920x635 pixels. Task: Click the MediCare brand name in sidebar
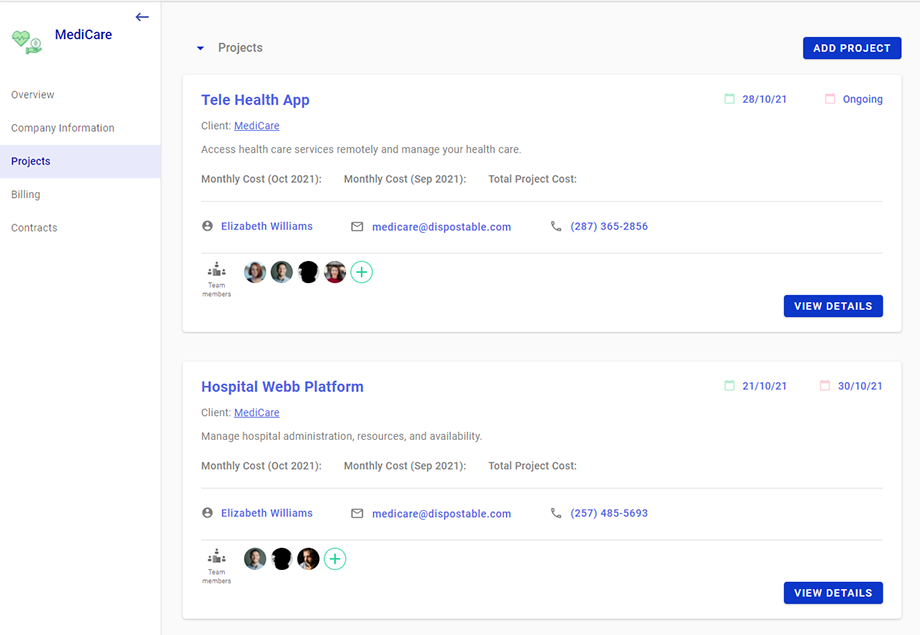(83, 35)
